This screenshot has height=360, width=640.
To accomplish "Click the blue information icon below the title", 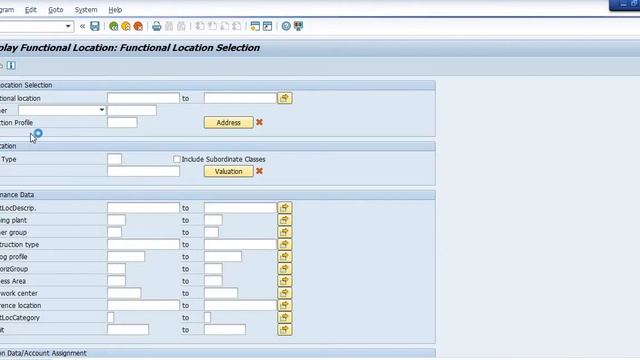I will point(11,65).
